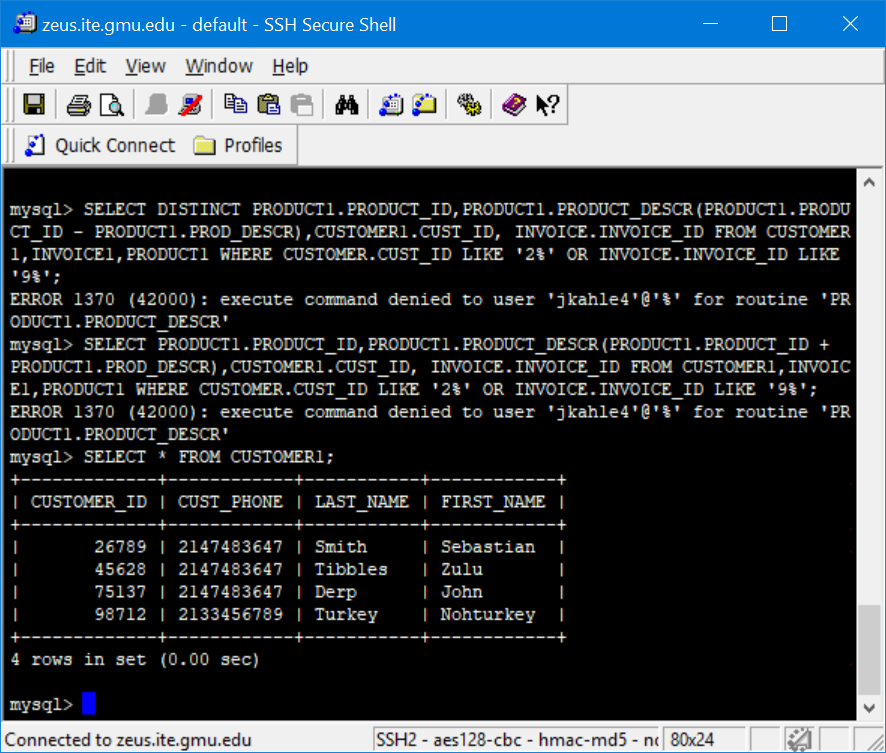Click the window resize grip corner
The width and height of the screenshot is (886, 753).
click(x=874, y=741)
